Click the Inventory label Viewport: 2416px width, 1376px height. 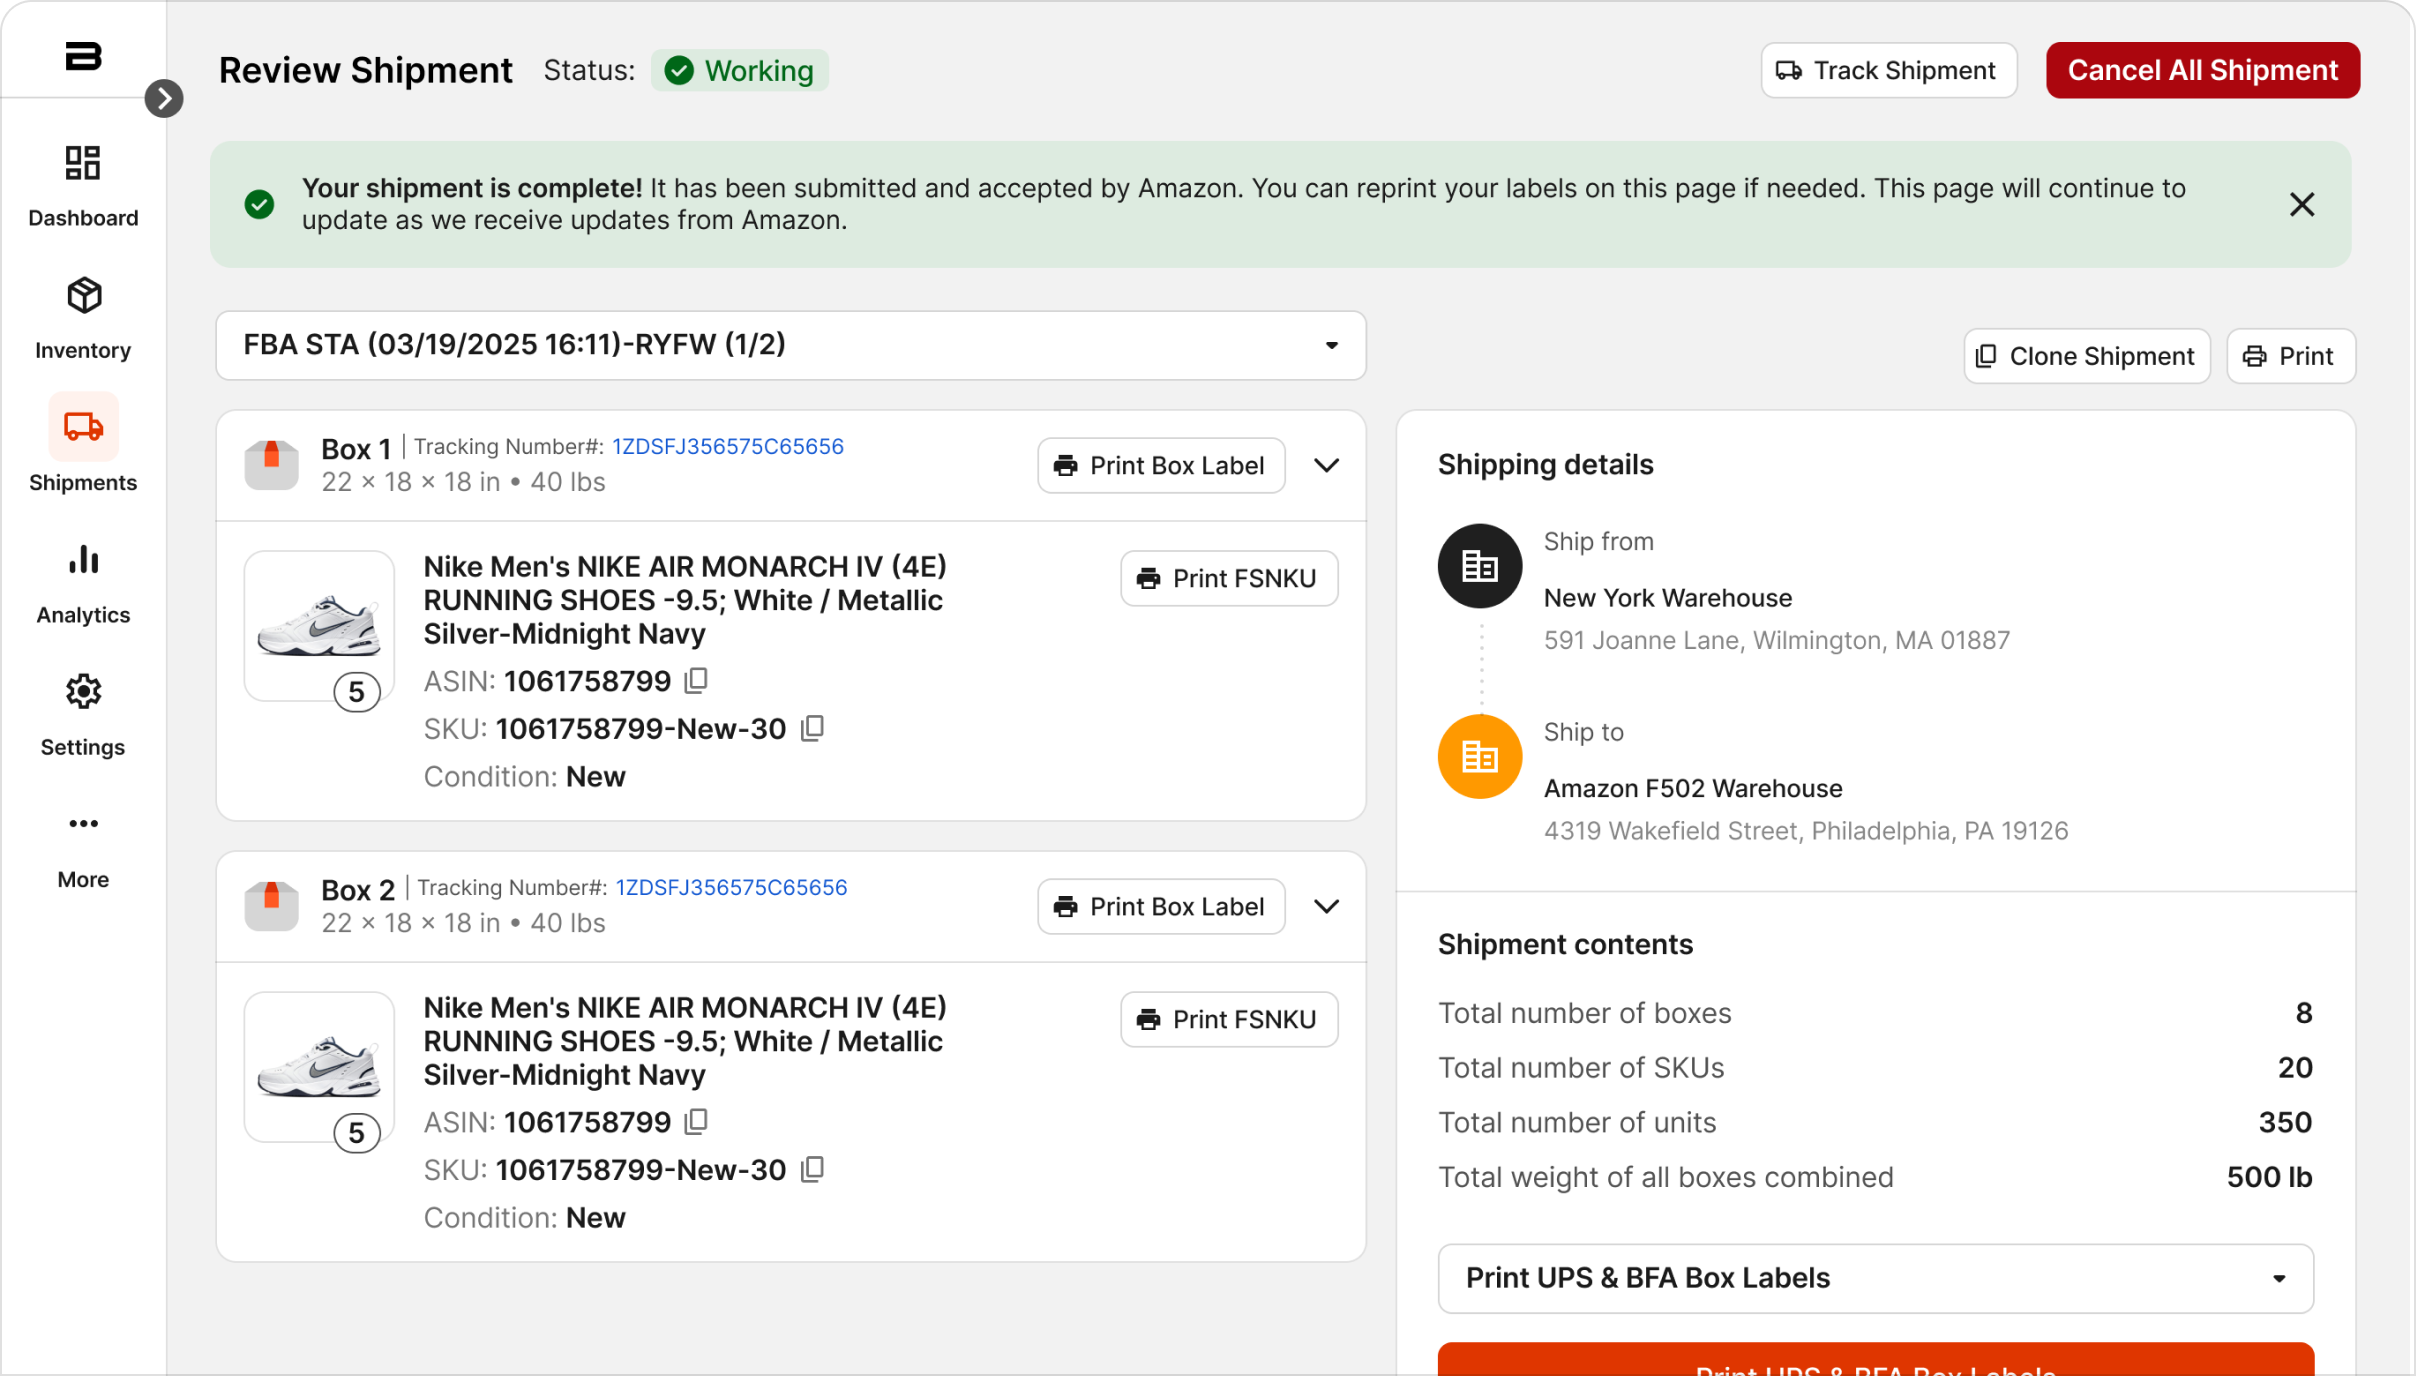click(83, 350)
